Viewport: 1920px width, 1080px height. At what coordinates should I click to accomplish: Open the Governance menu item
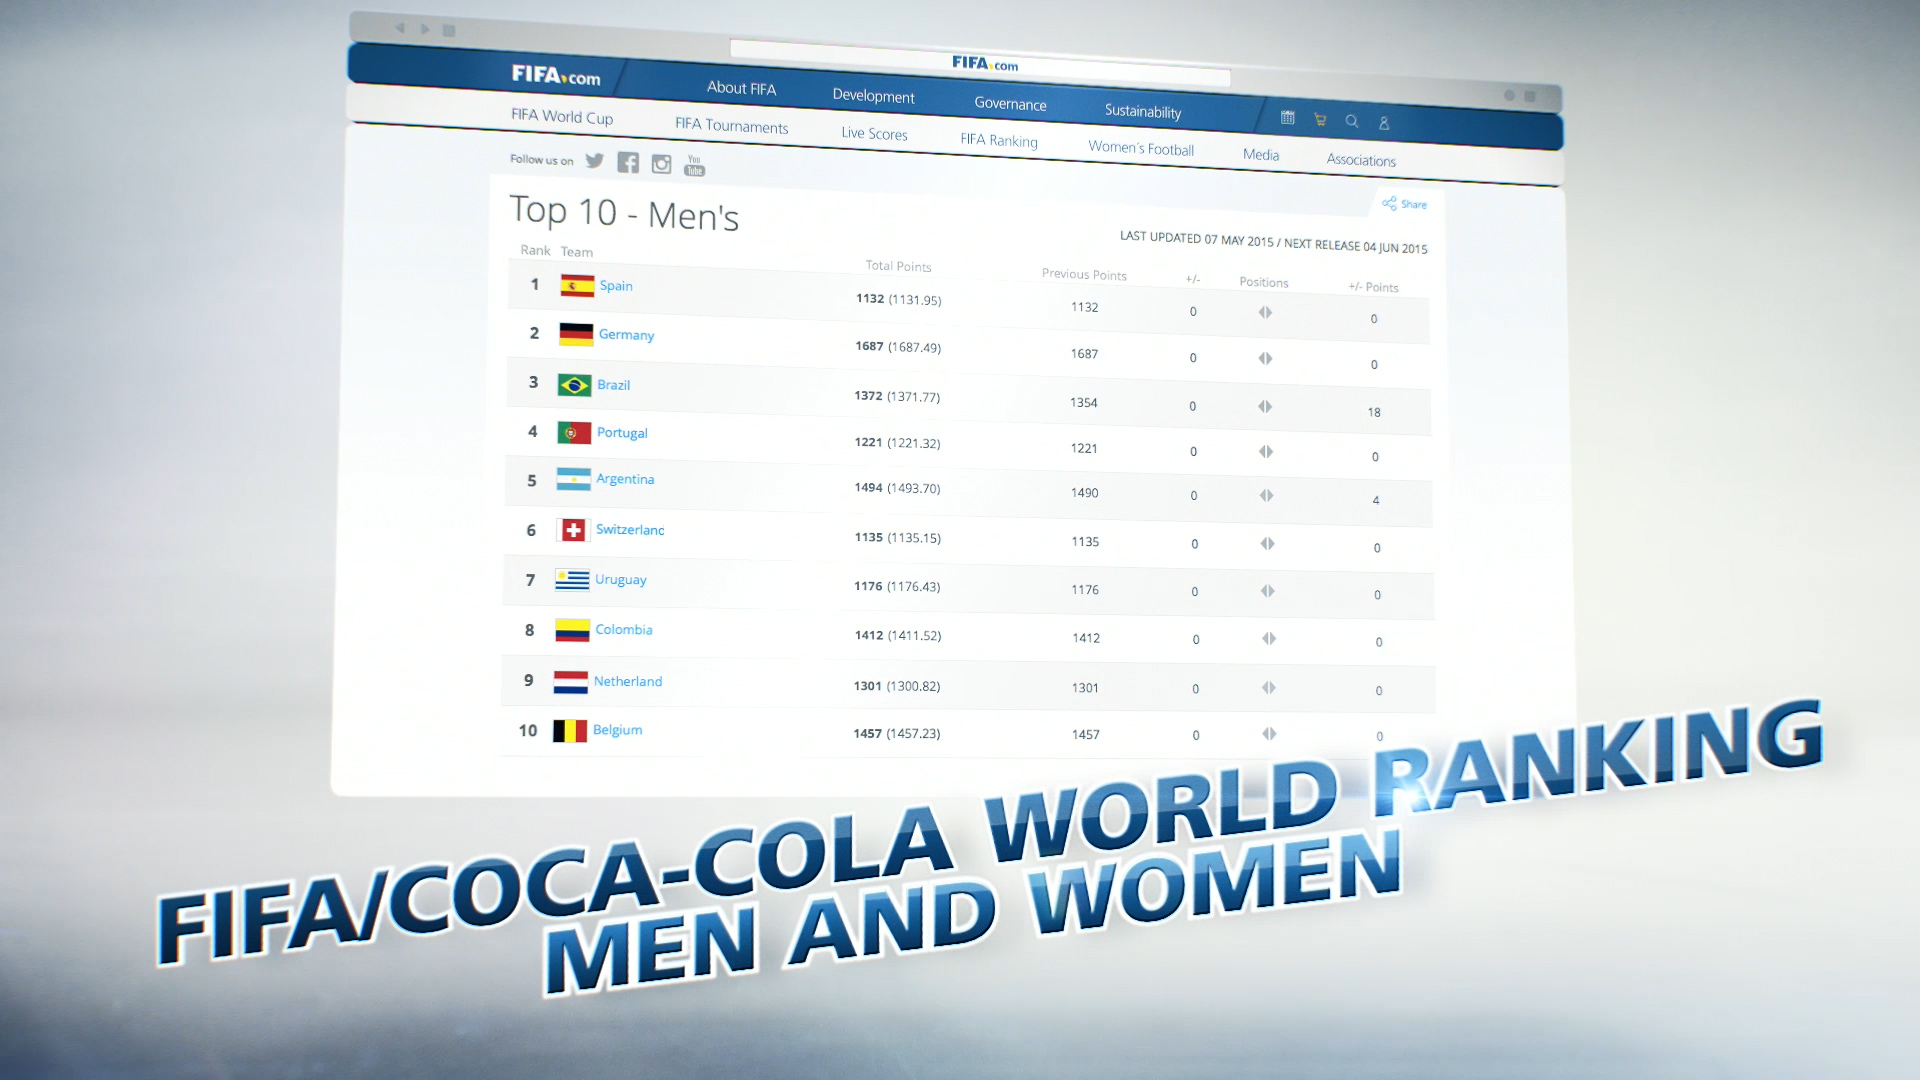pyautogui.click(x=1010, y=104)
